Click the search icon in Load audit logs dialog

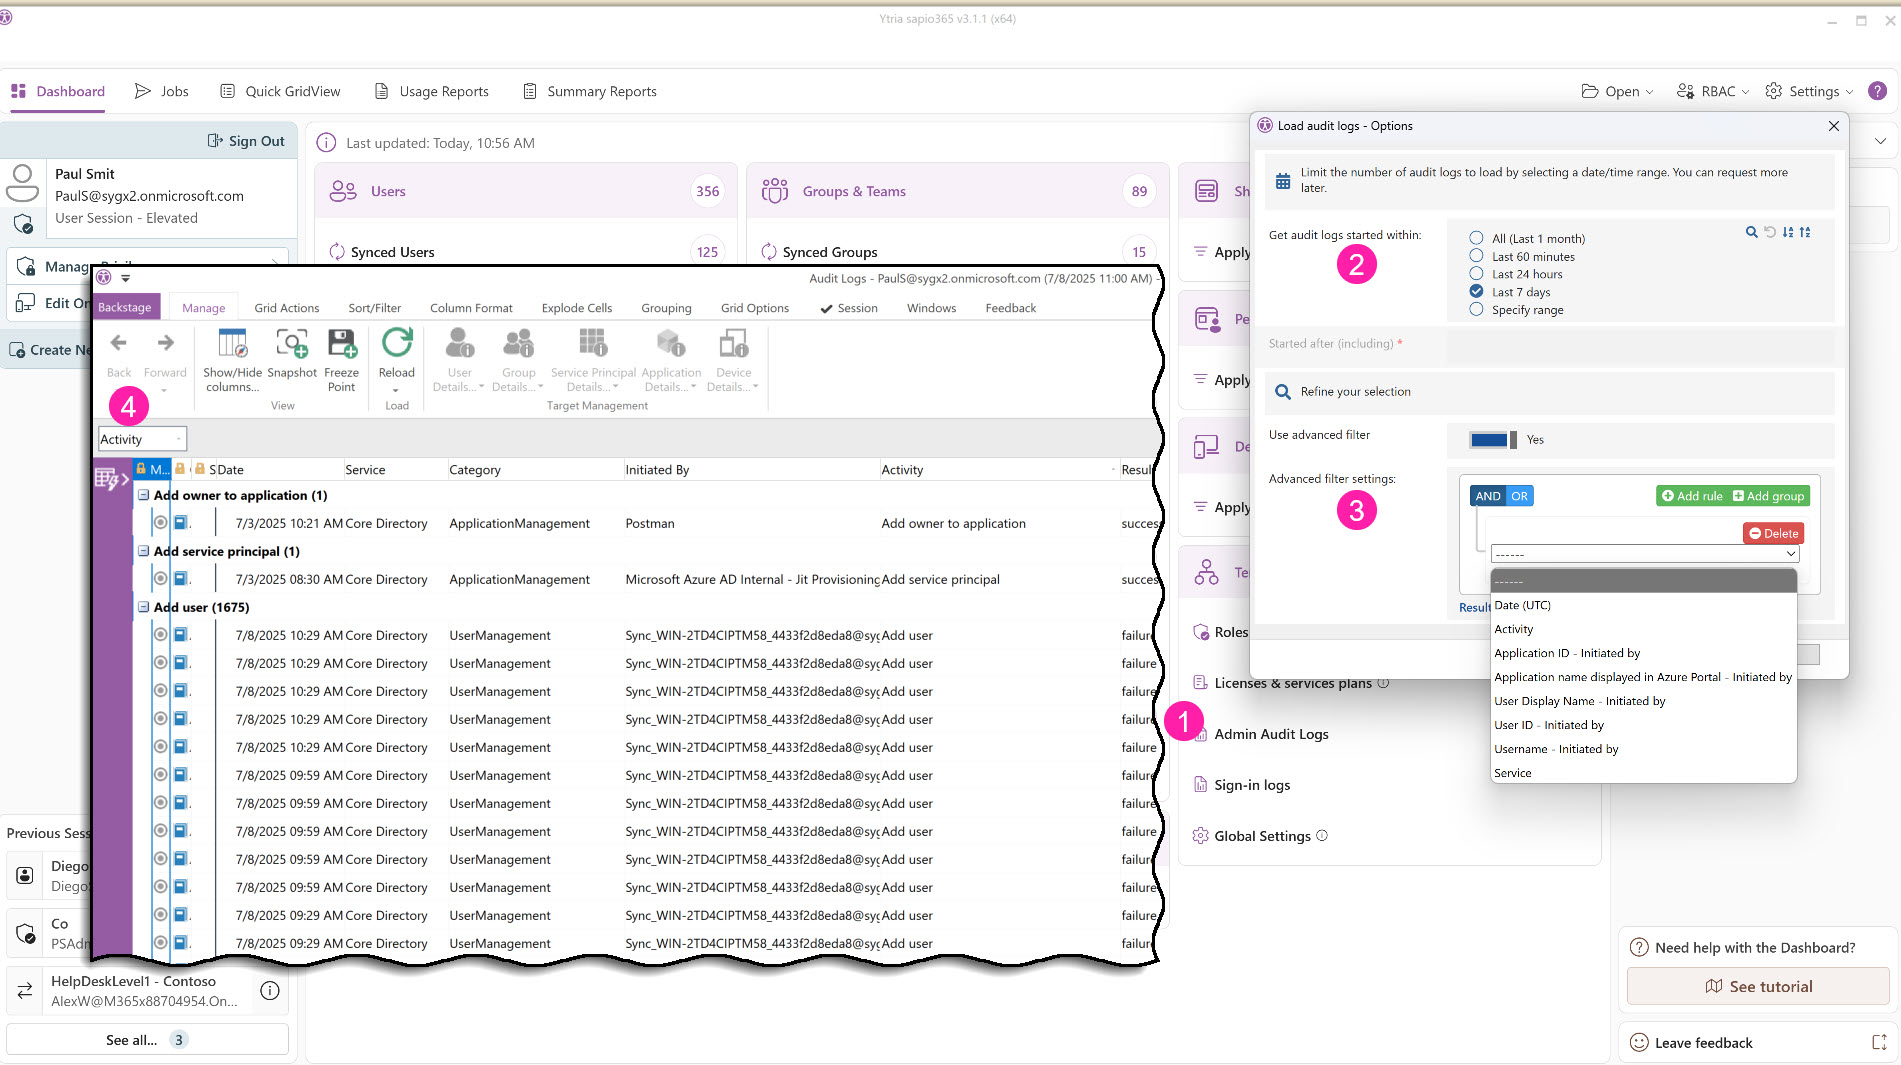[1751, 232]
